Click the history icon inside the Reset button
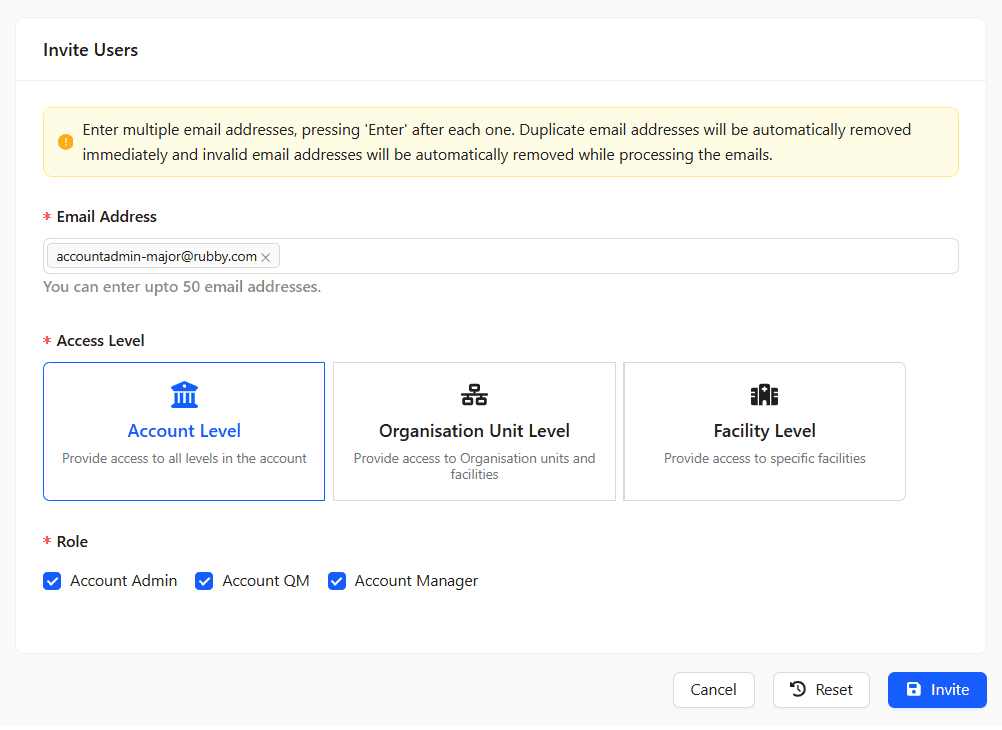The height and width of the screenshot is (730, 1002). (798, 690)
